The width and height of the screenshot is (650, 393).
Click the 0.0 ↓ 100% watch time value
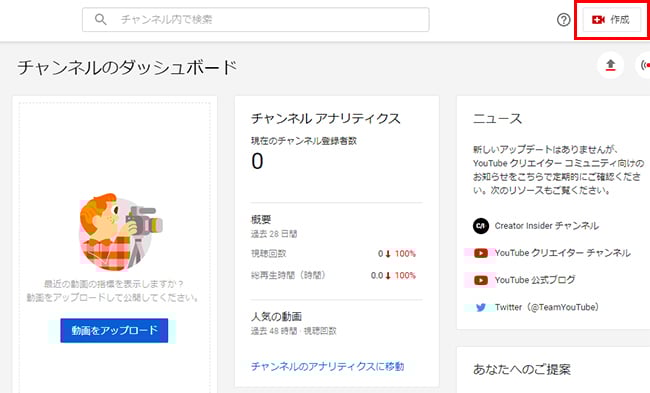pos(393,275)
